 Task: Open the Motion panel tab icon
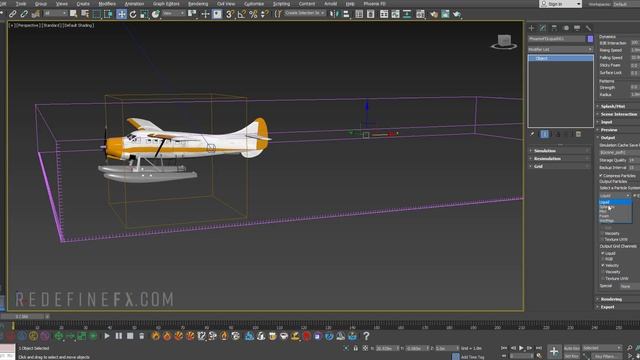(x=566, y=28)
